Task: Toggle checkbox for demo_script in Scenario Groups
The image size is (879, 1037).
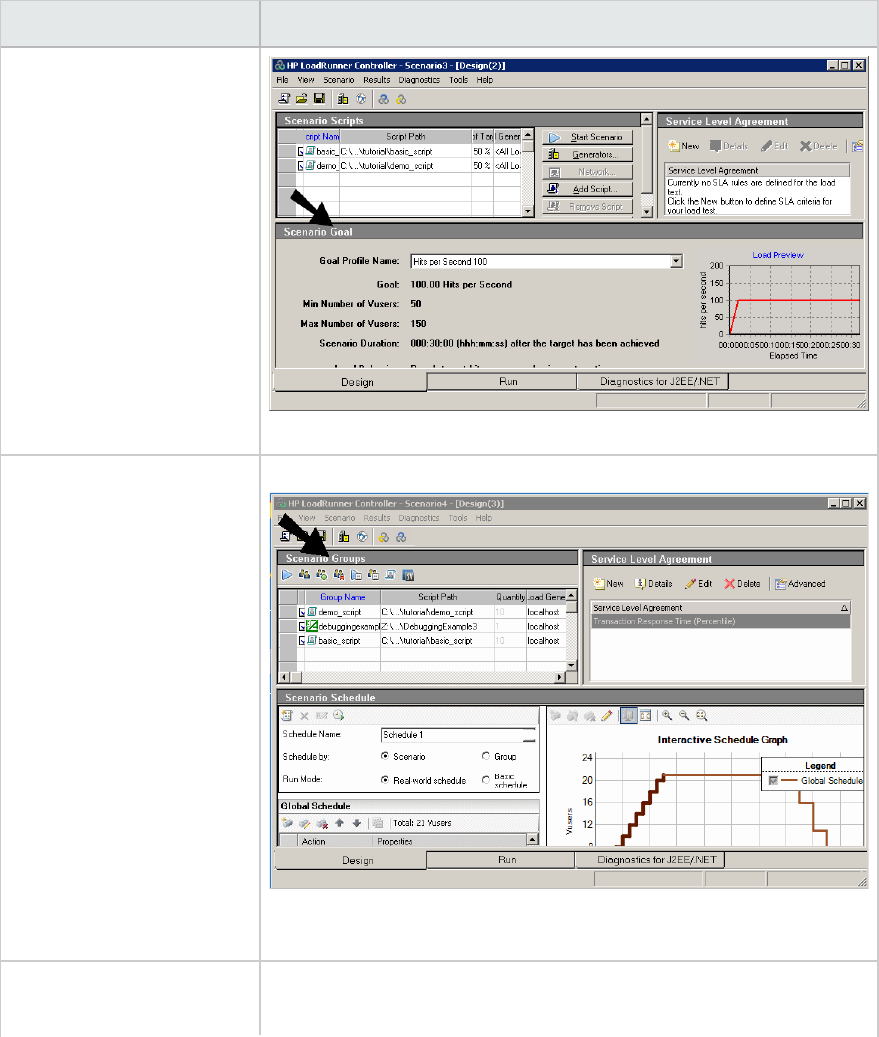Action: click(x=302, y=612)
